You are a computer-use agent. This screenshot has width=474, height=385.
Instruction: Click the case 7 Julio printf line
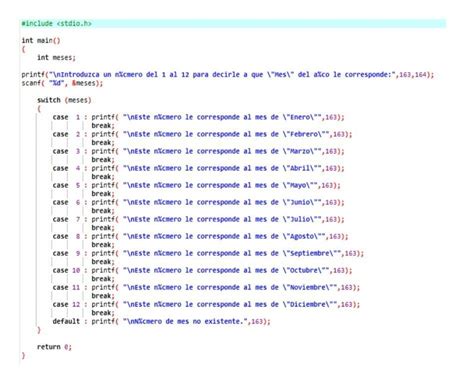pos(198,219)
